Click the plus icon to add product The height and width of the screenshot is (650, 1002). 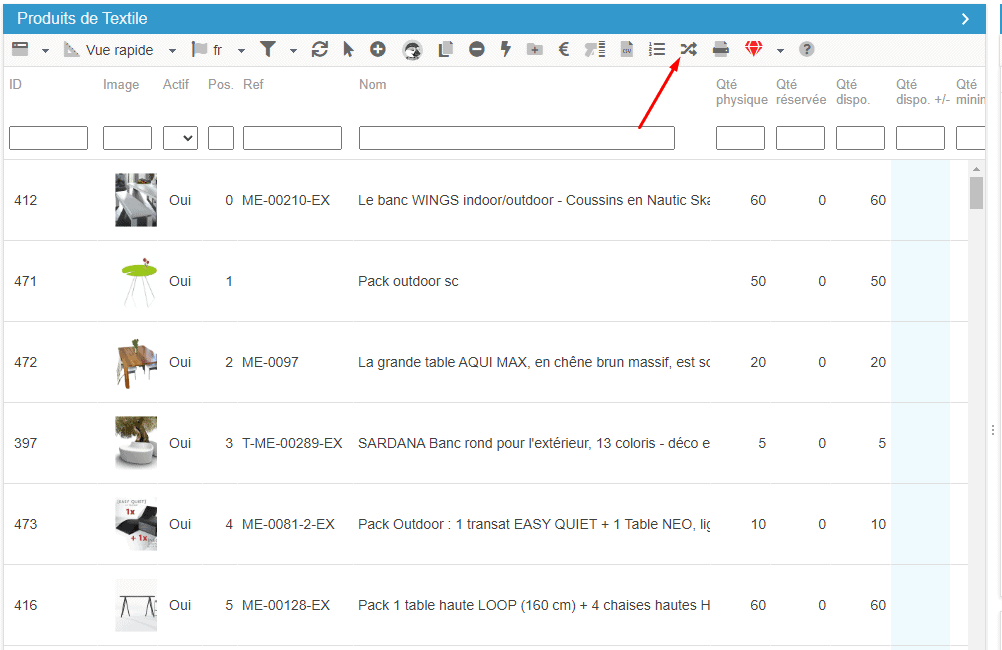click(378, 49)
